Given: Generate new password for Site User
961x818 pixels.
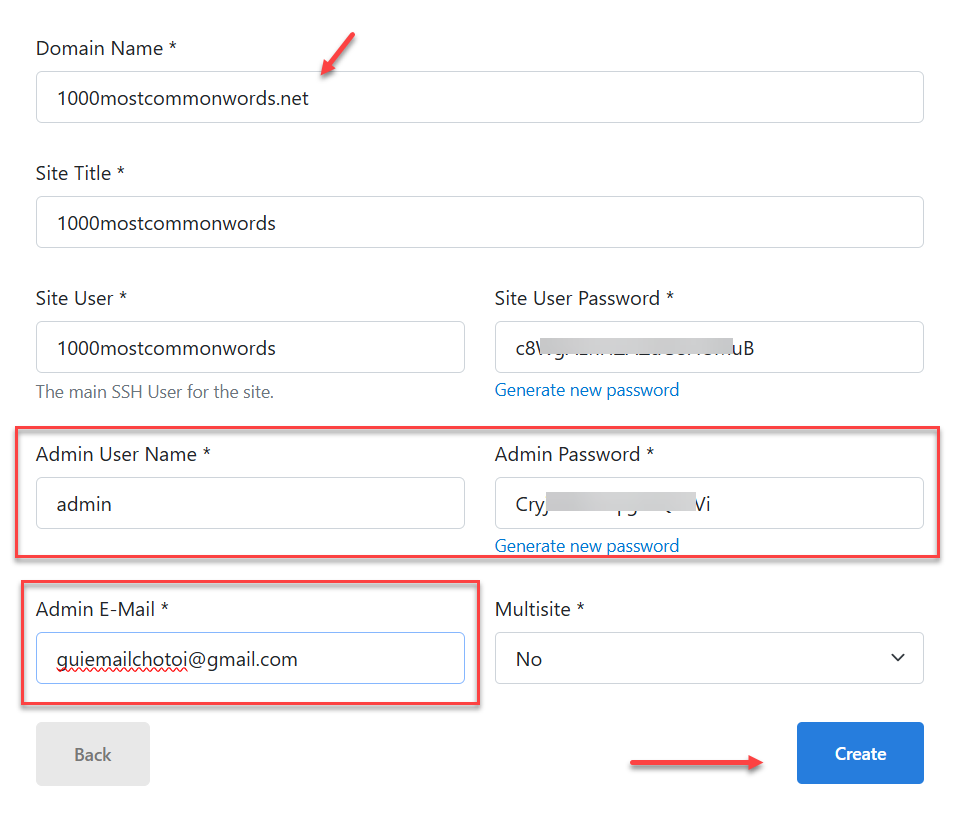Looking at the screenshot, I should pos(586,390).
